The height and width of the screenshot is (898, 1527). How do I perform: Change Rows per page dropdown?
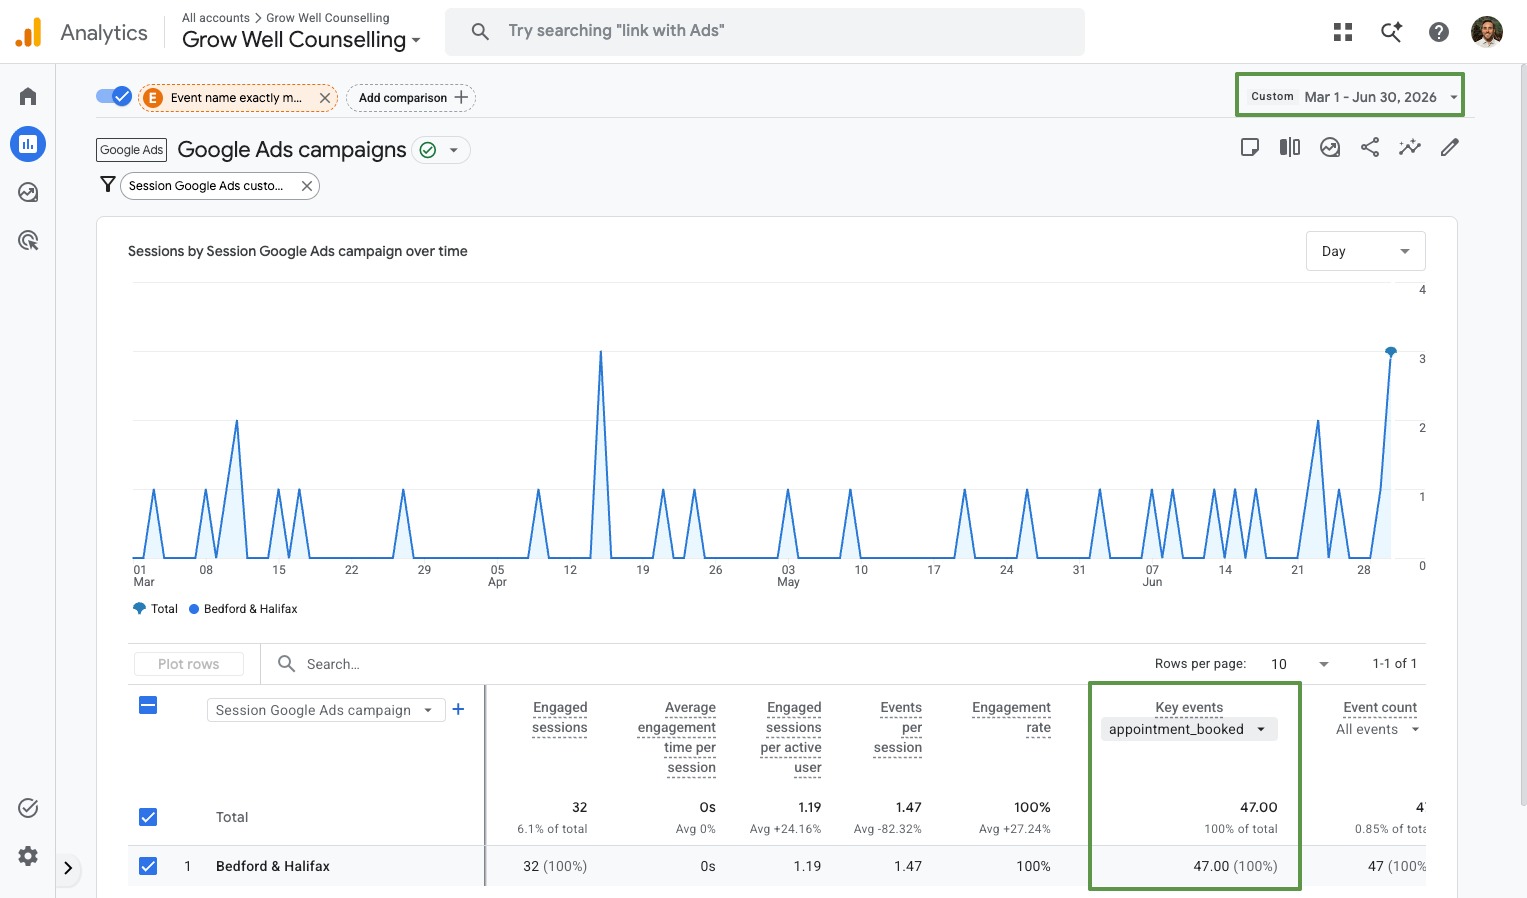1299,664
